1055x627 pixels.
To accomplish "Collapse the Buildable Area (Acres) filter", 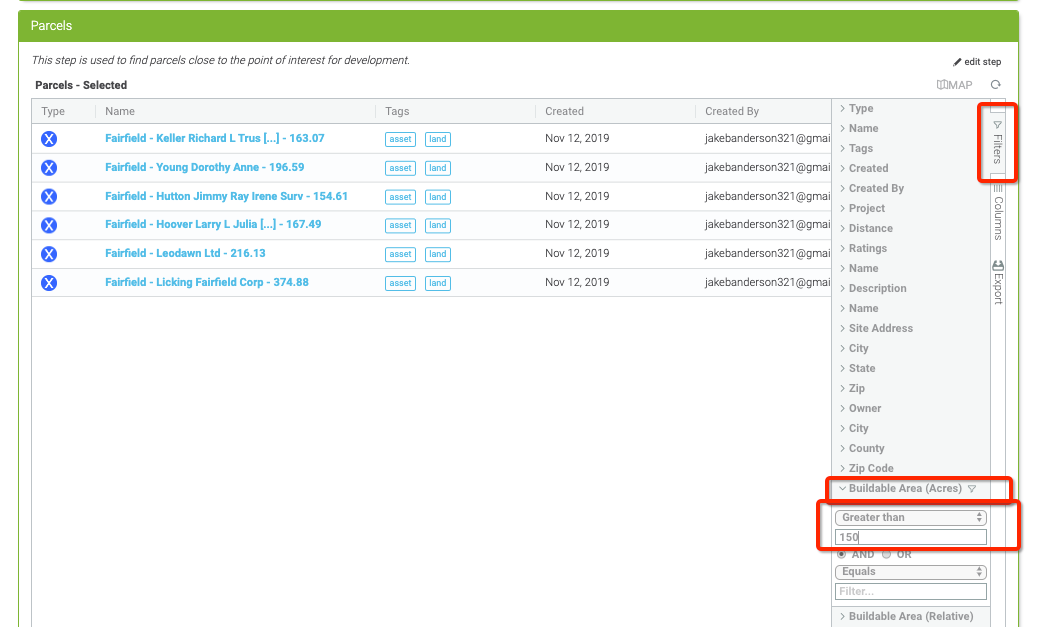I will tap(900, 488).
